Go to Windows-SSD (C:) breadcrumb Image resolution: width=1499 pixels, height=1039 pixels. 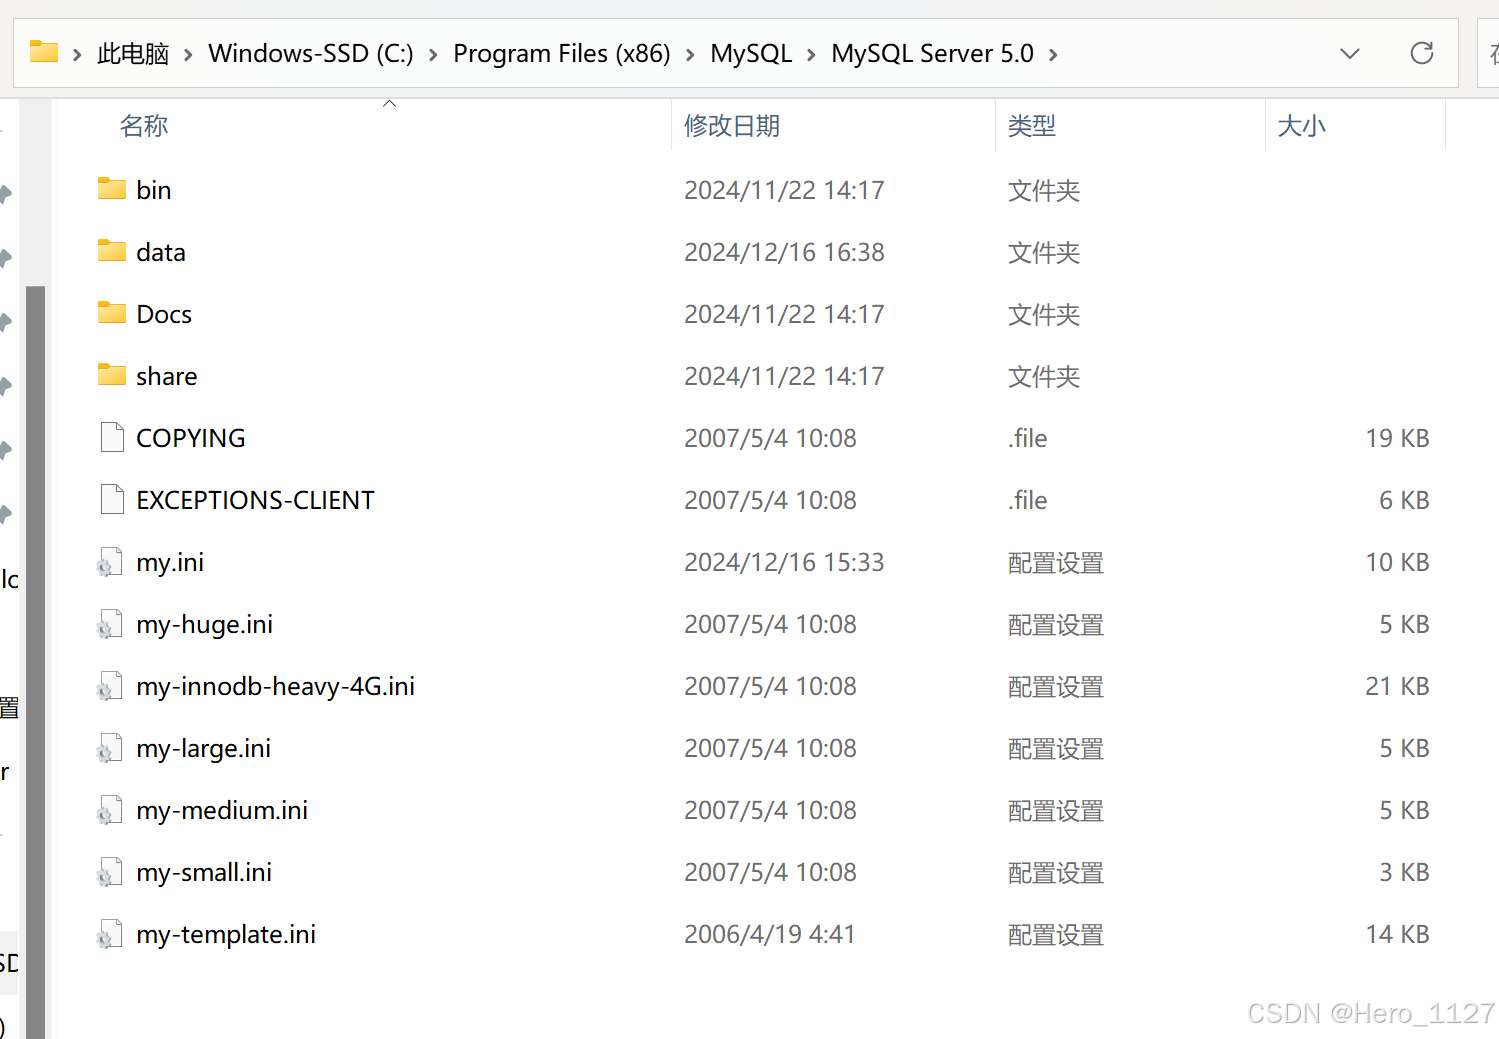311,53
